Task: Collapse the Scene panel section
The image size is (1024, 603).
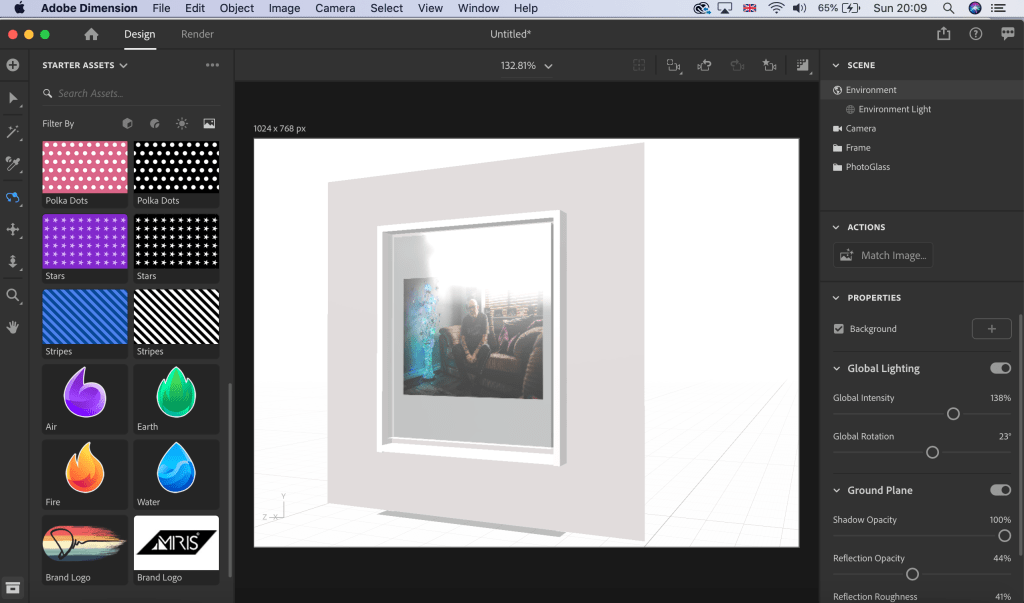Action: [836, 66]
